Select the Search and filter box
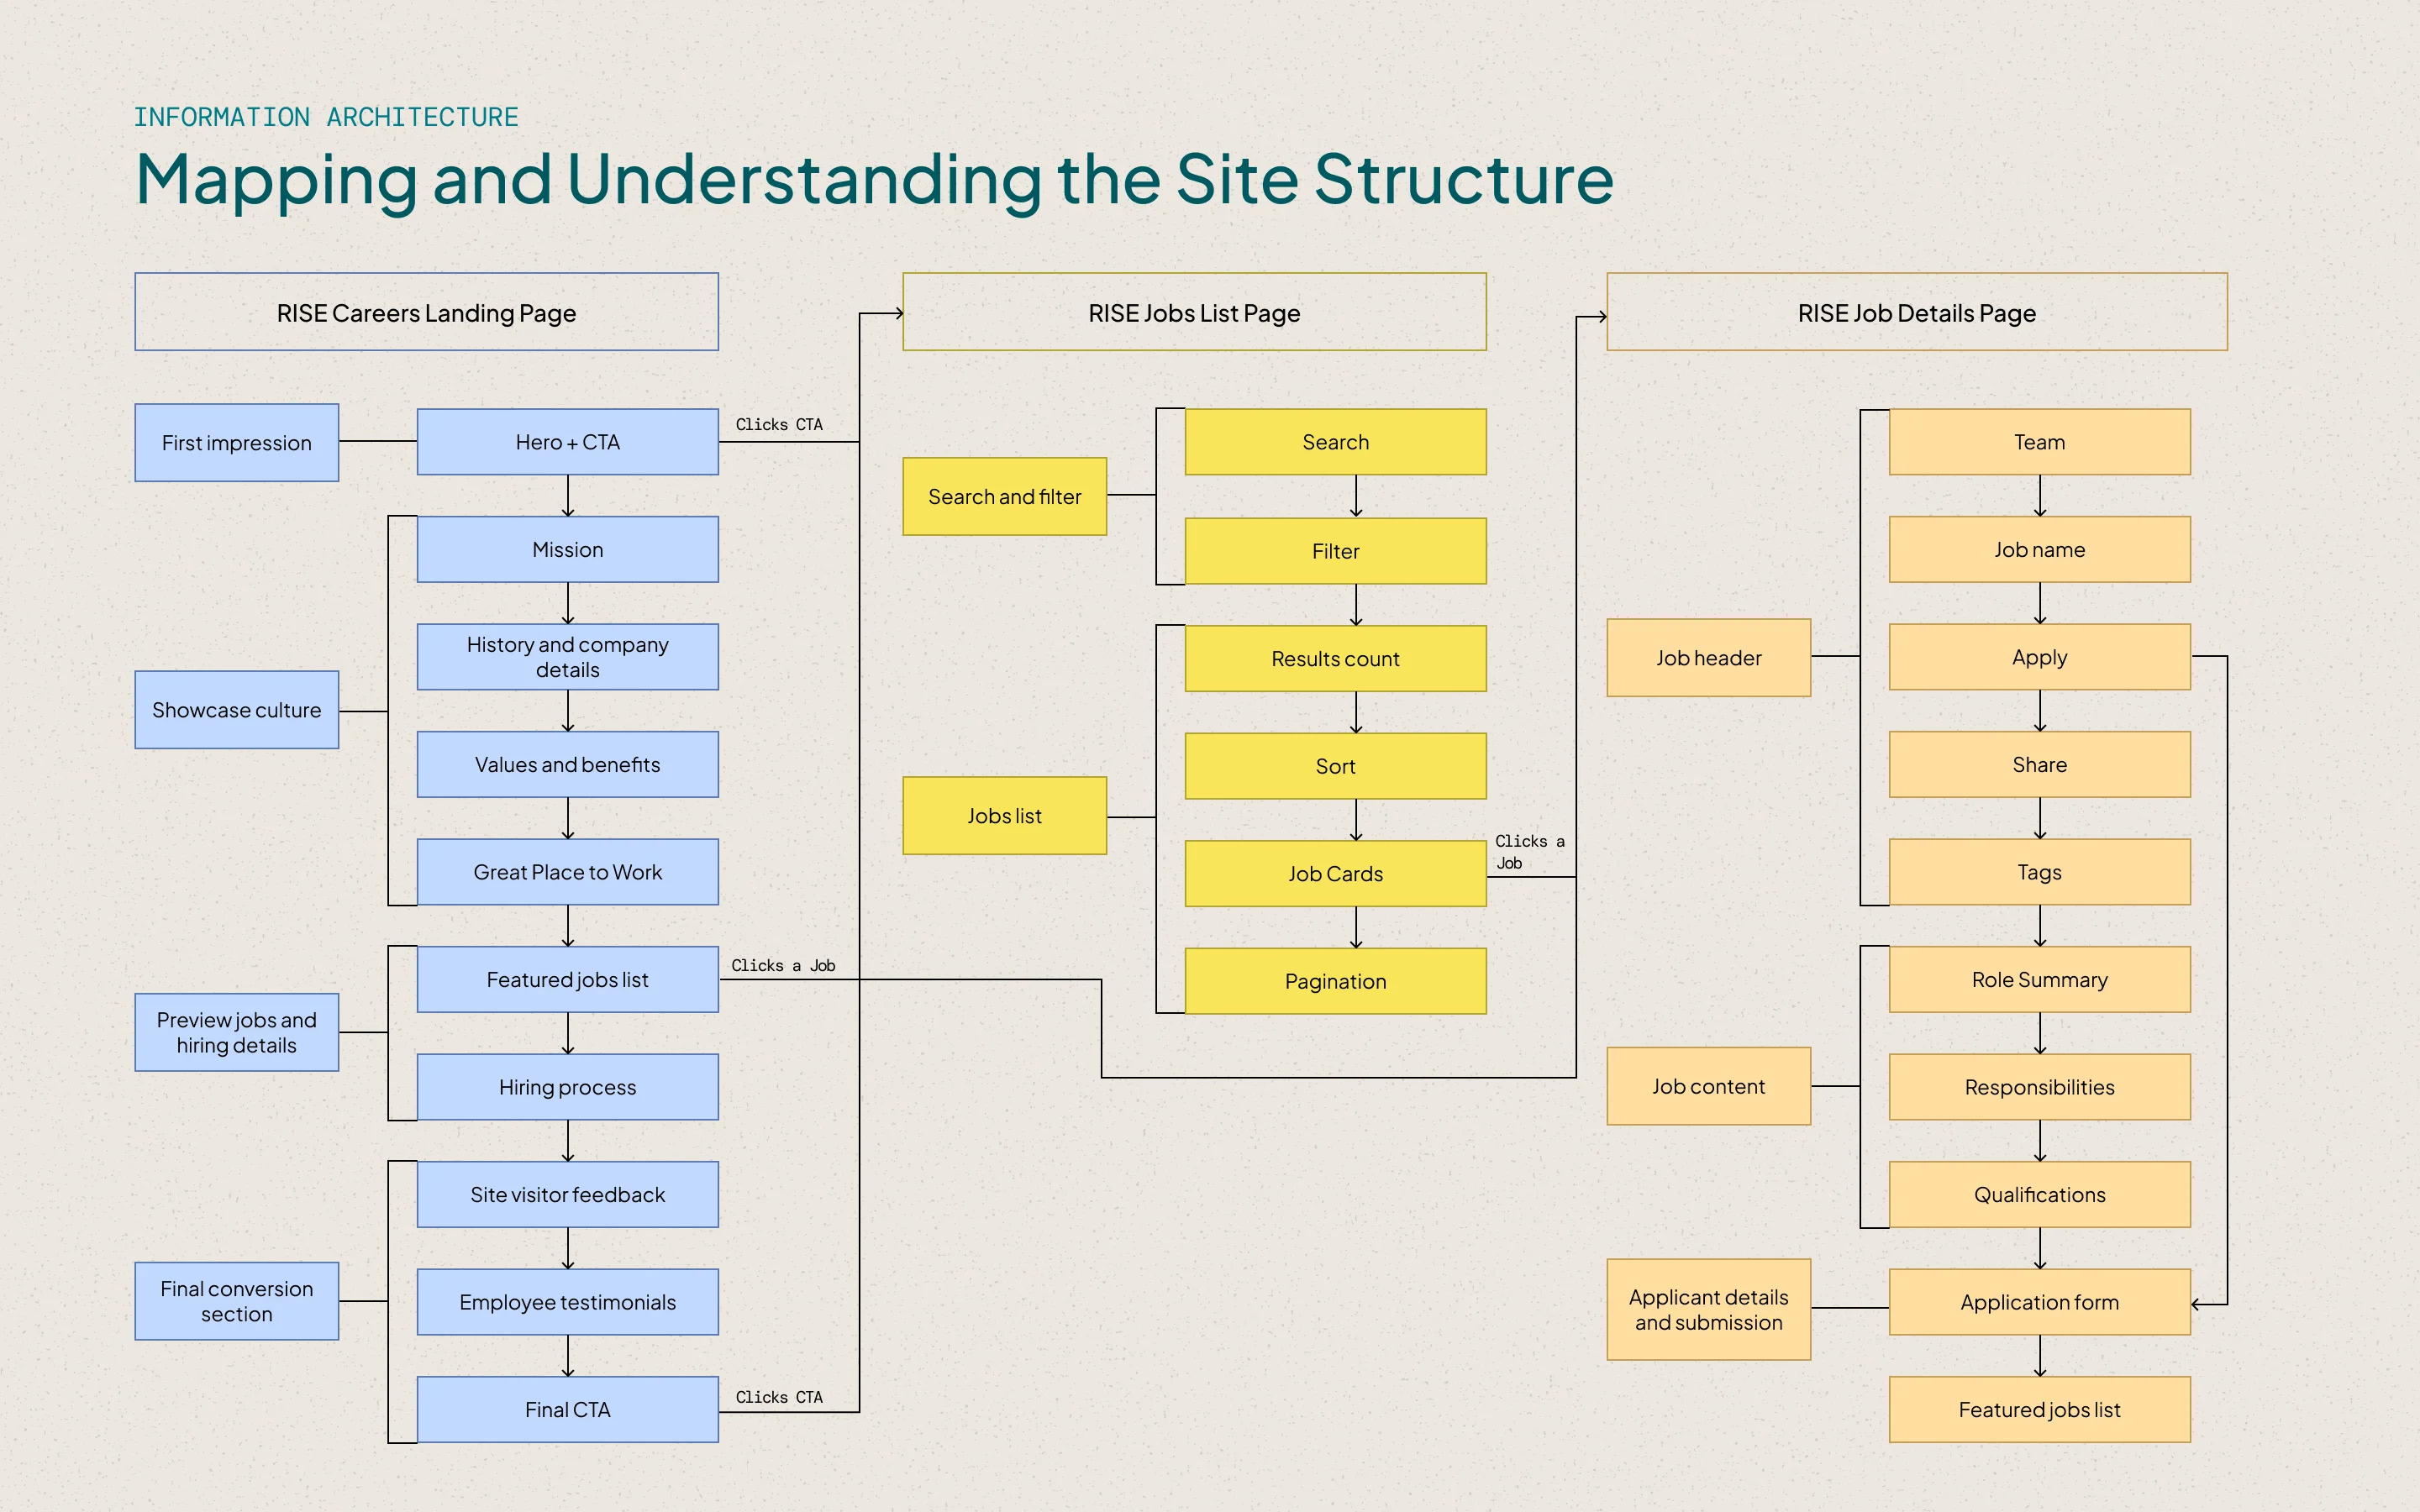Image resolution: width=2420 pixels, height=1512 pixels. [x=1005, y=497]
